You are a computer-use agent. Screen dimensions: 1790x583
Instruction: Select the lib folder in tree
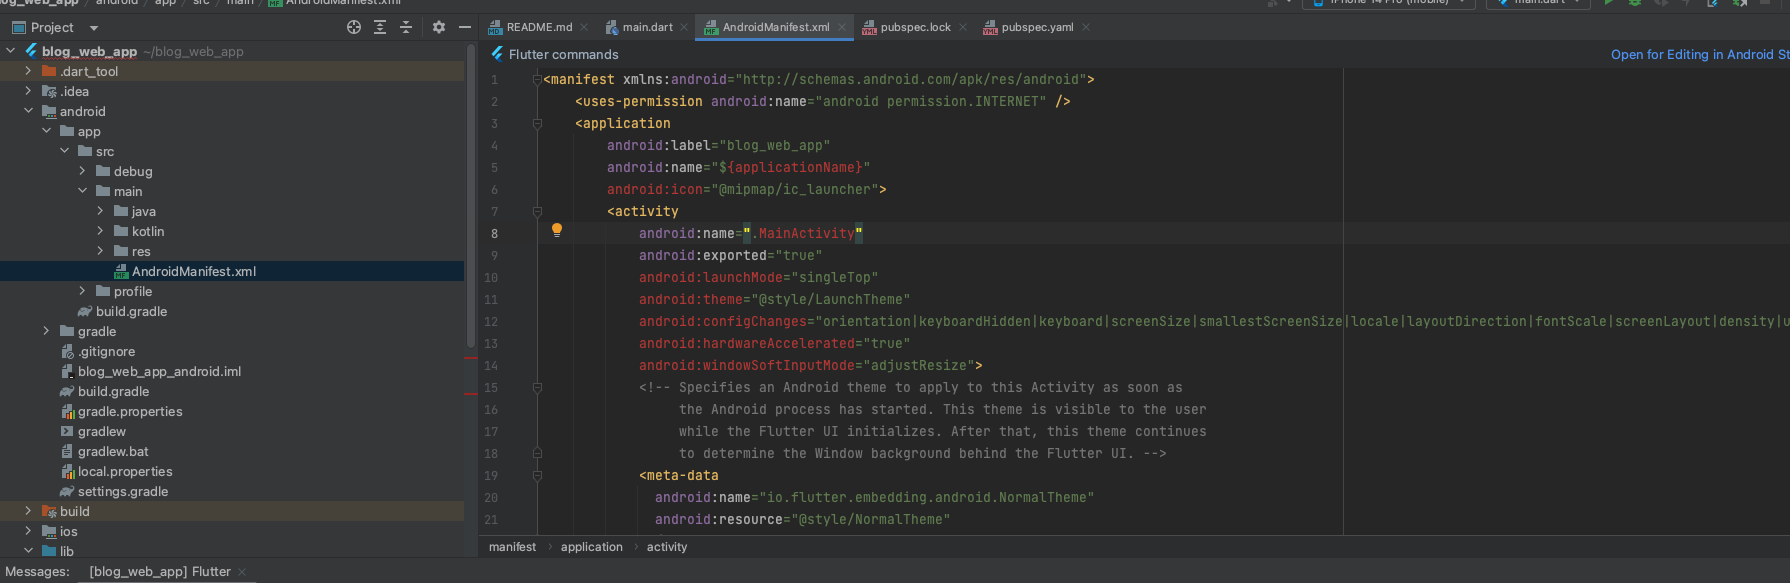(x=66, y=551)
